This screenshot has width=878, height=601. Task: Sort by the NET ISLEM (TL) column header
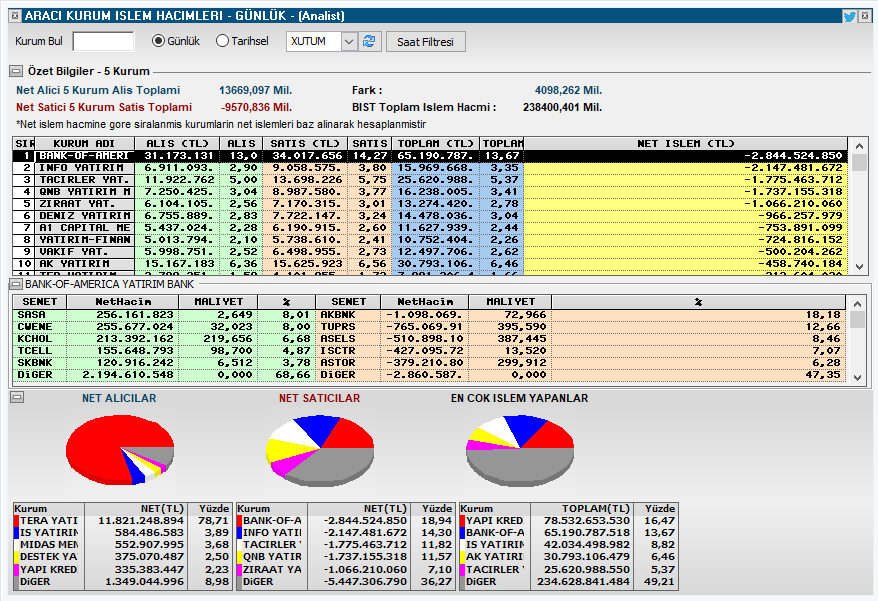coord(685,143)
